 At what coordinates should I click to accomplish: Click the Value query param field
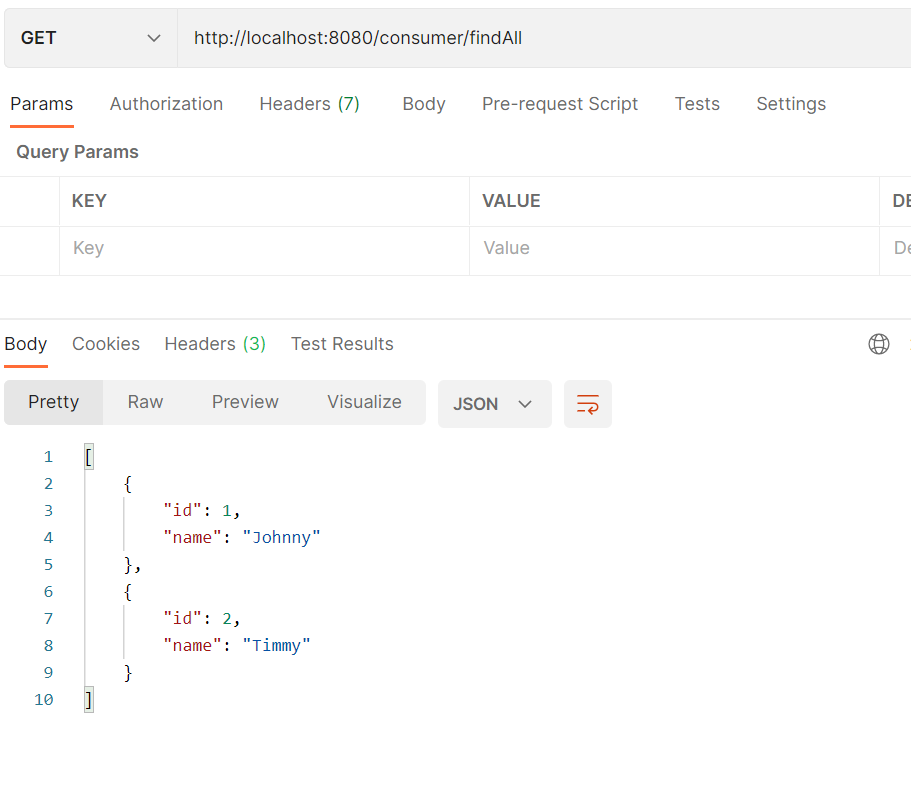[x=674, y=248]
